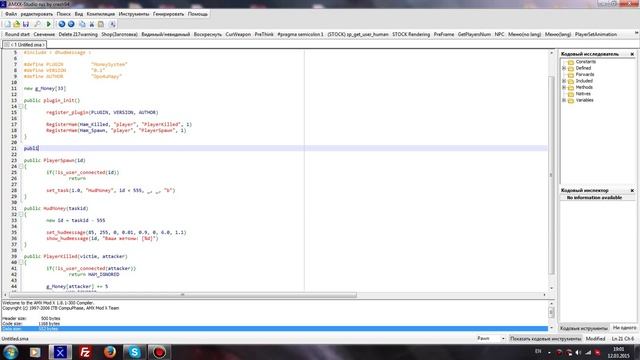Collapse the plugin_init code fold marker
The width and height of the screenshot is (640, 360).
tap(21, 107)
